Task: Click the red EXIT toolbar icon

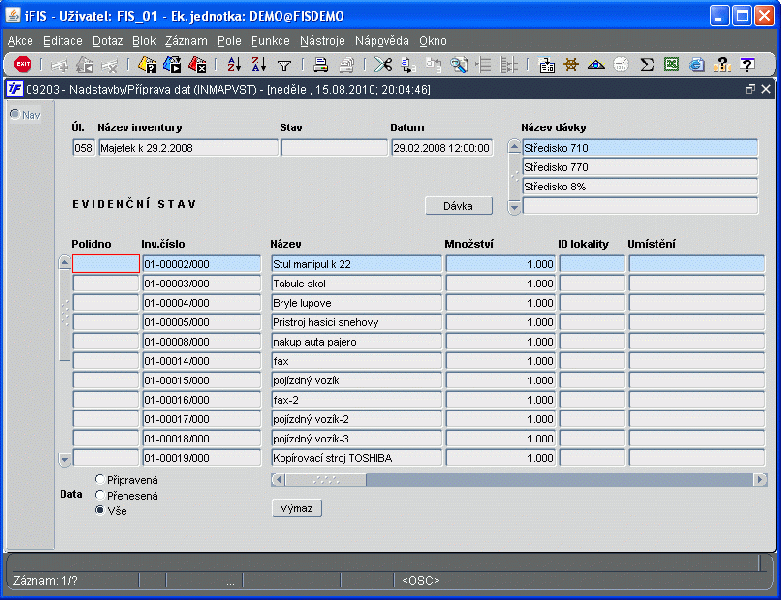Action: (22, 64)
